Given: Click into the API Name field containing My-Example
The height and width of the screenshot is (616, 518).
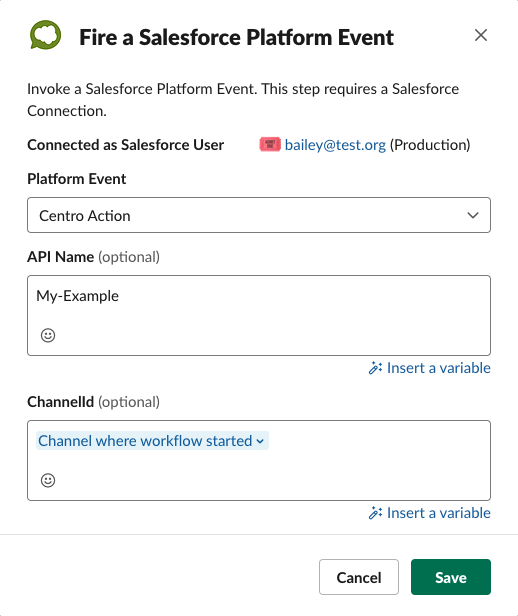Looking at the screenshot, I should pos(259,315).
